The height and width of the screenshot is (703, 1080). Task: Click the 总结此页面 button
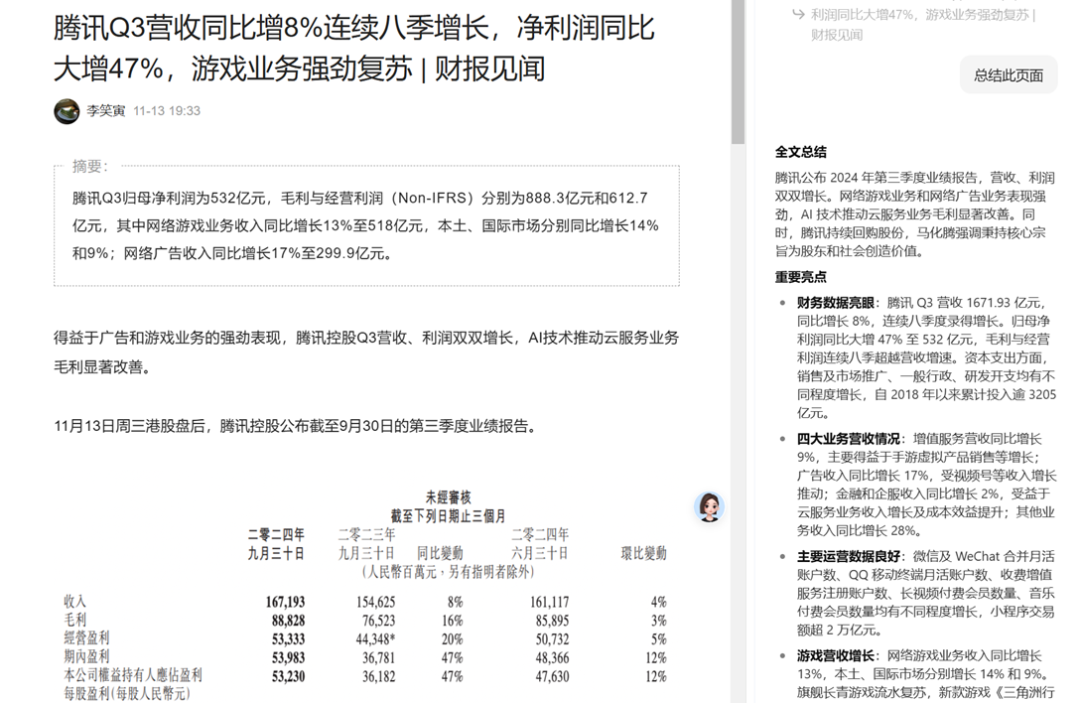pyautogui.click(x=1008, y=75)
